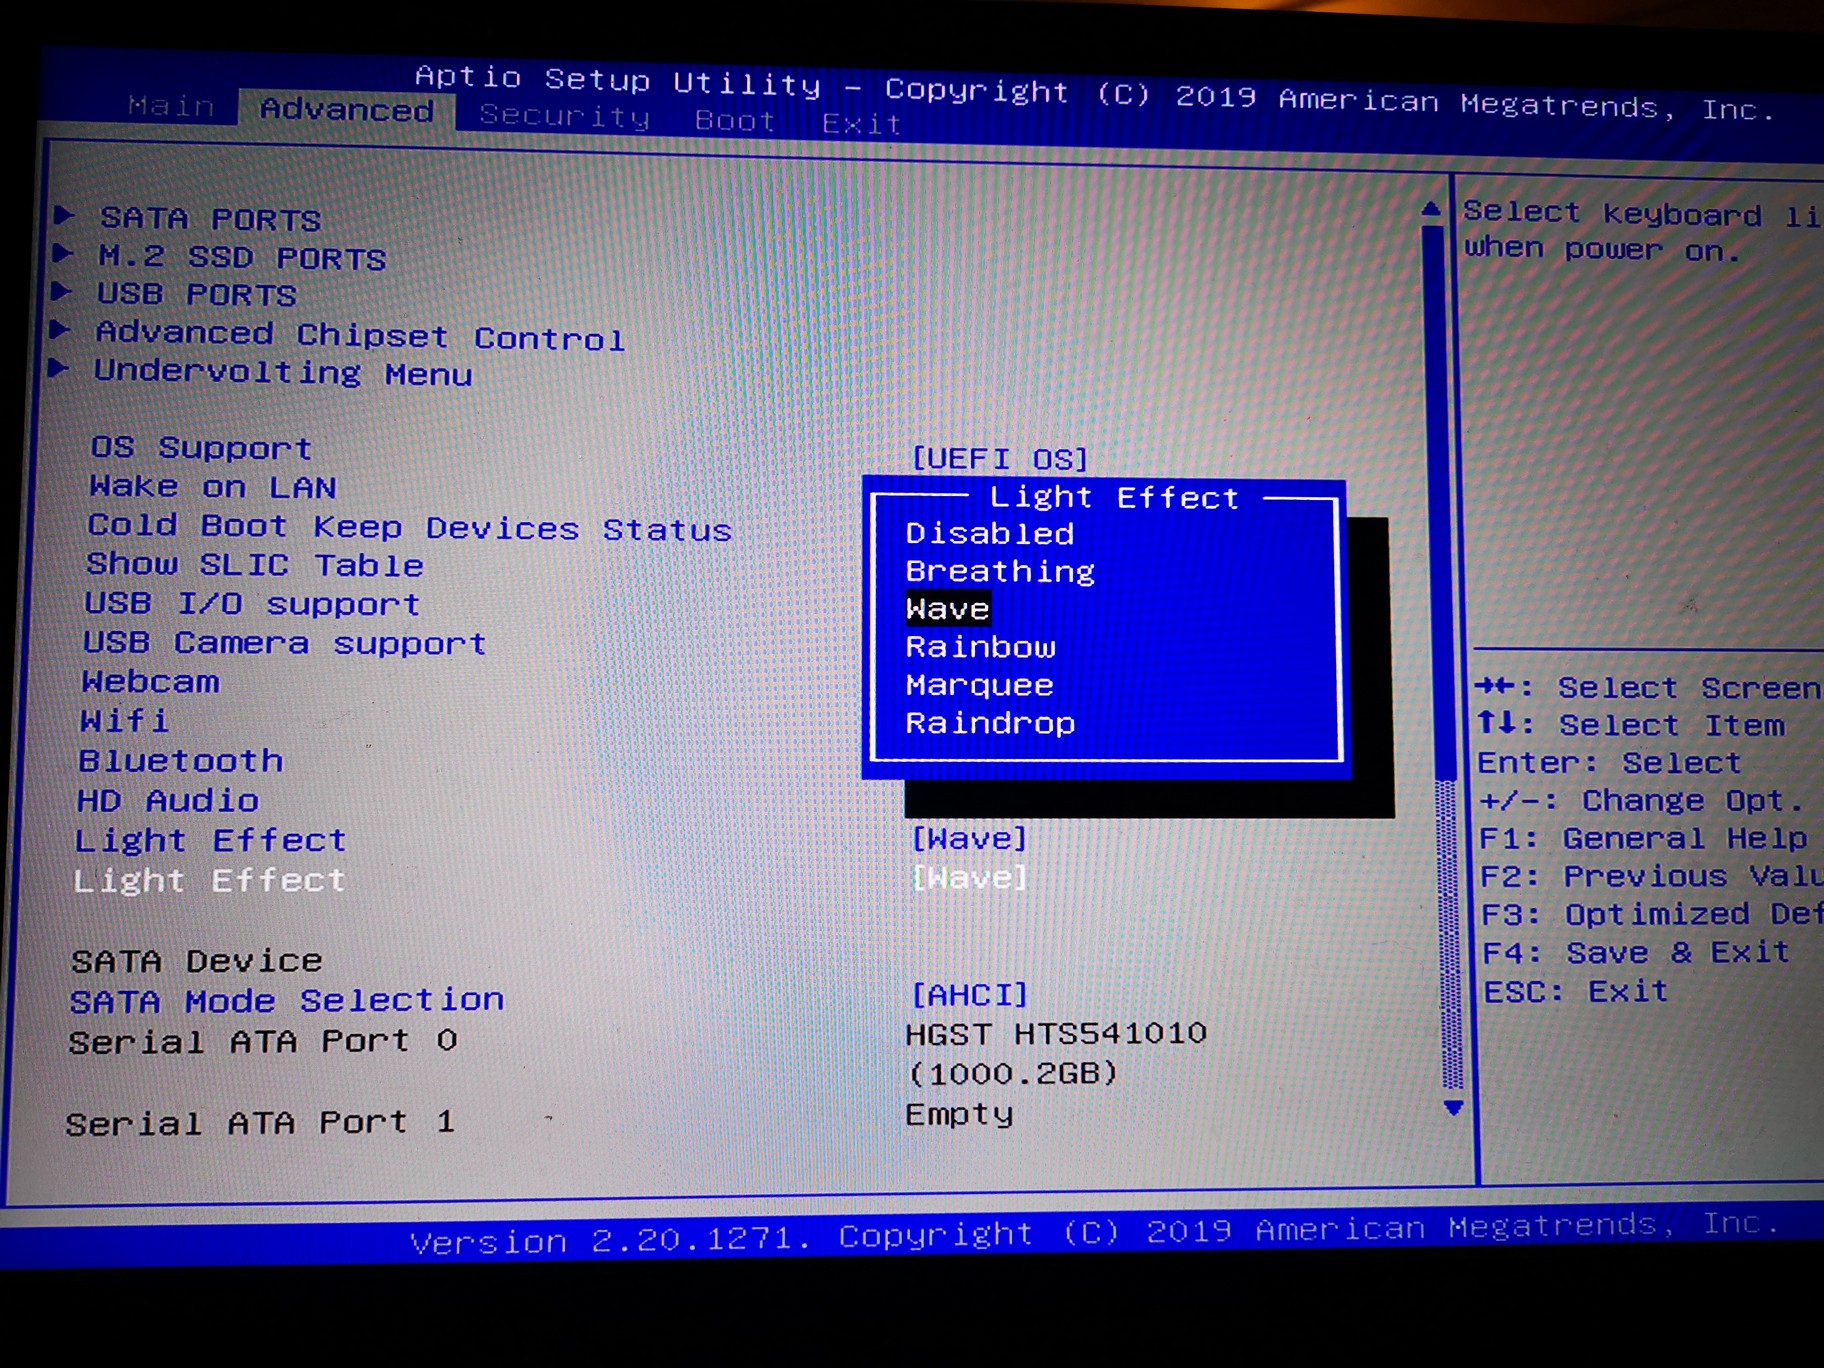Image resolution: width=1824 pixels, height=1368 pixels.
Task: Click Serial ATA Port 1 row
Action: pyautogui.click(x=260, y=1122)
